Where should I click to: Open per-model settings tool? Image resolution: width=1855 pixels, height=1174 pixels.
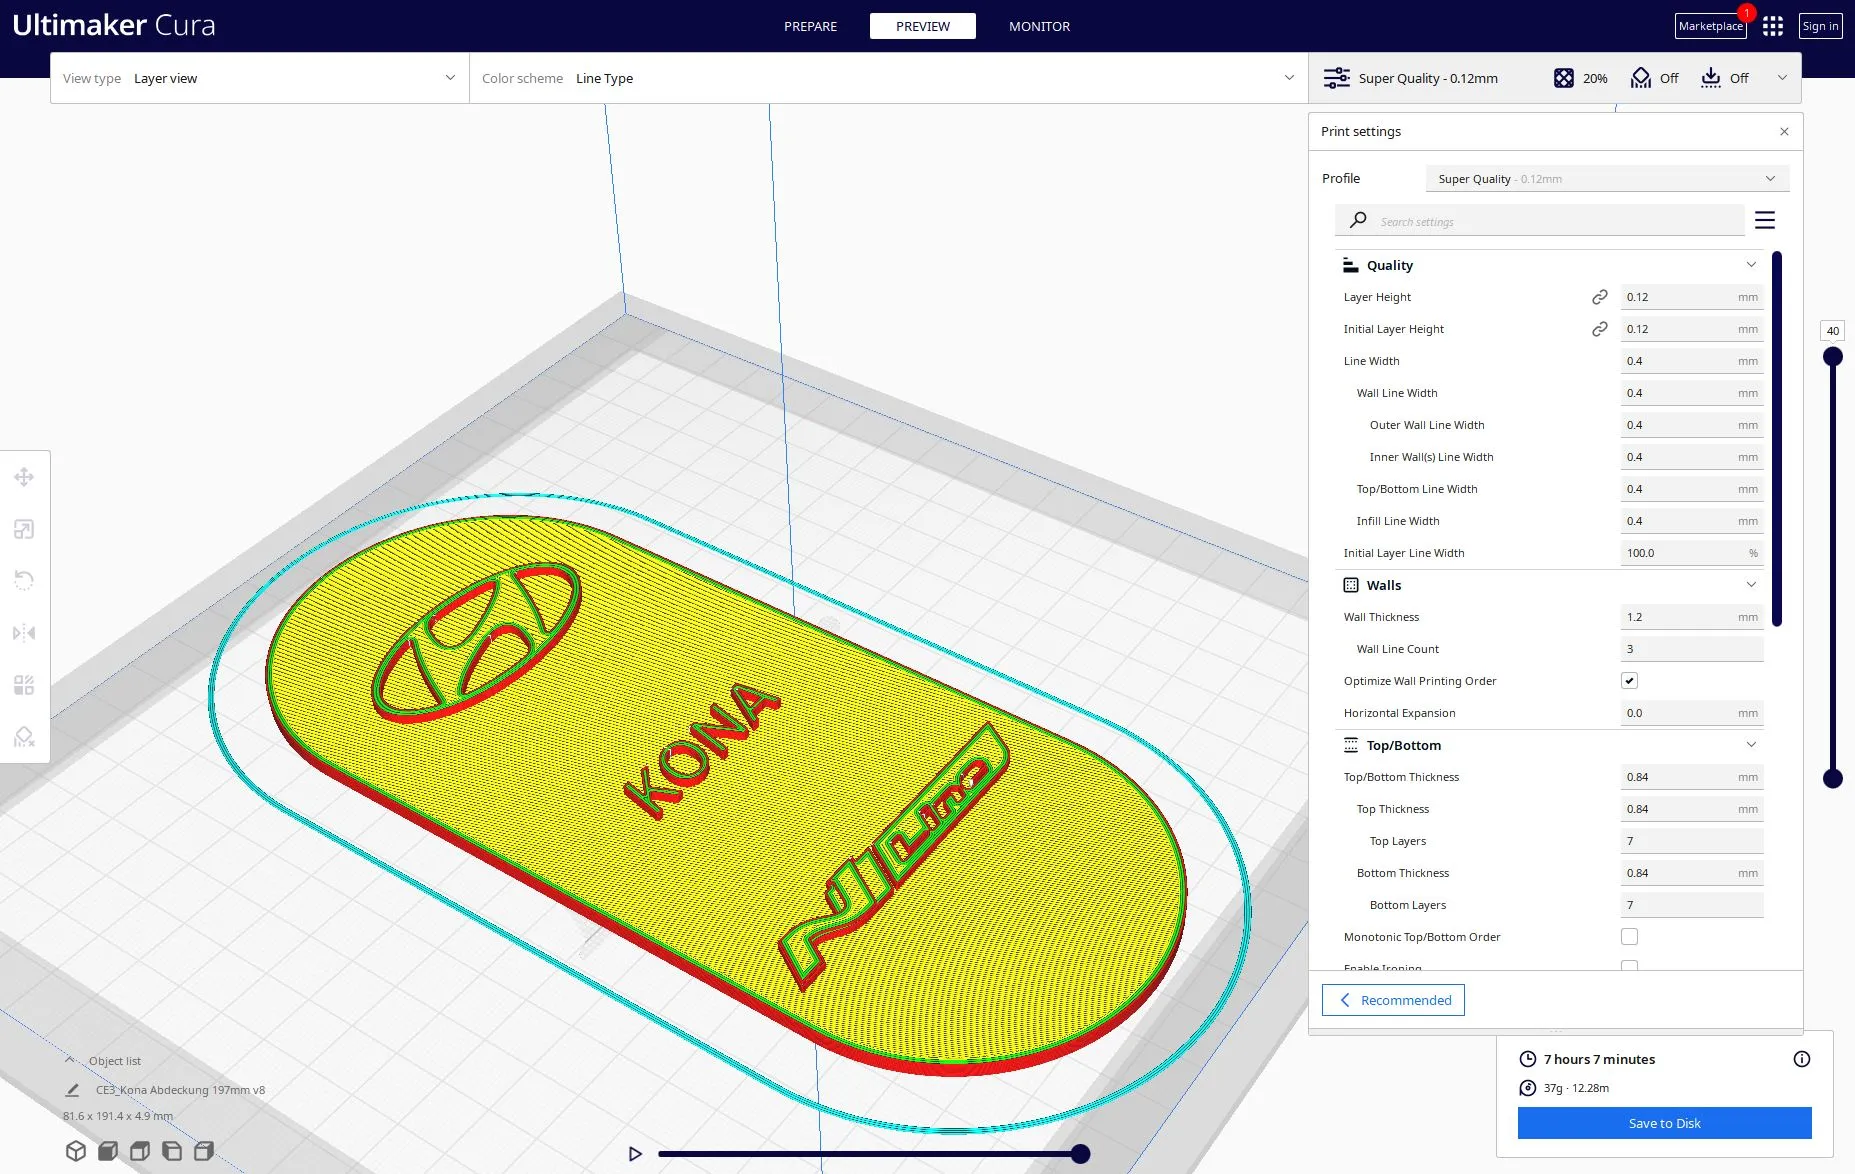click(24, 685)
